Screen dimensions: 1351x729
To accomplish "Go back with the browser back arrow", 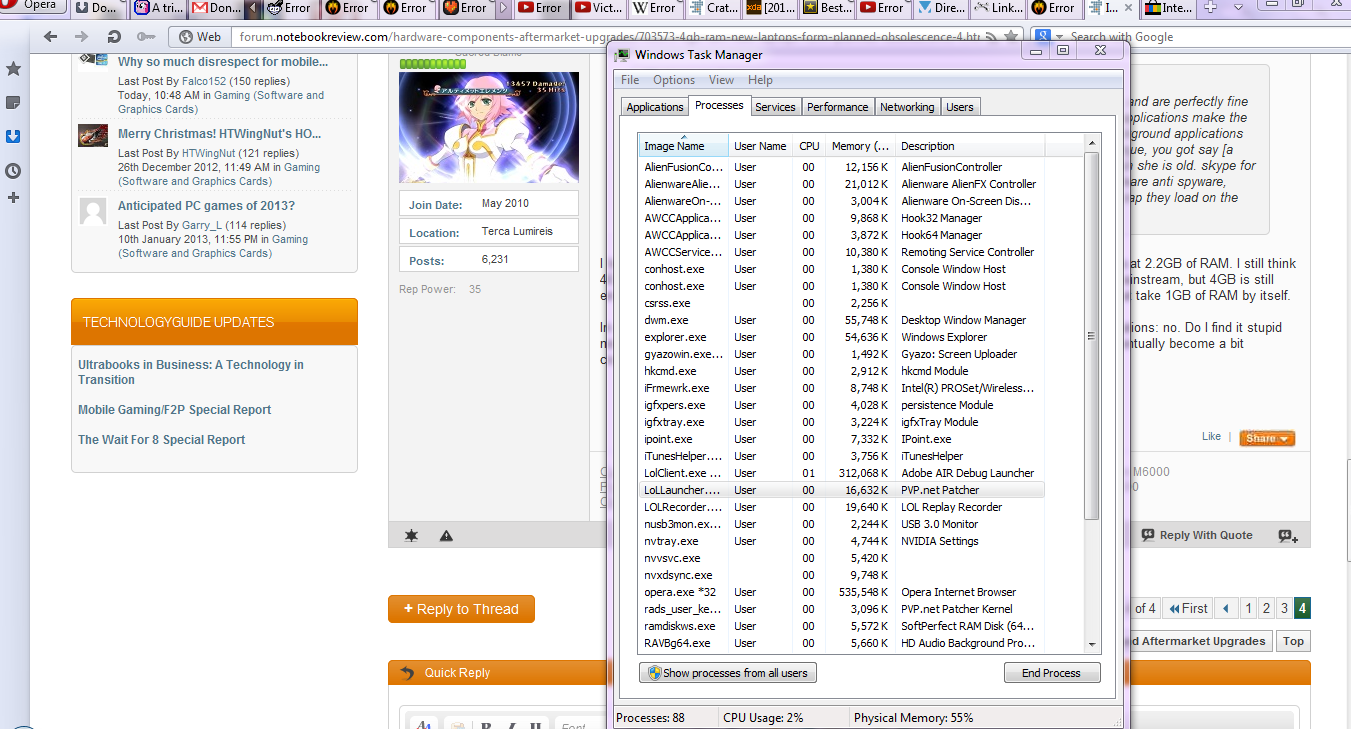I will pos(51,37).
